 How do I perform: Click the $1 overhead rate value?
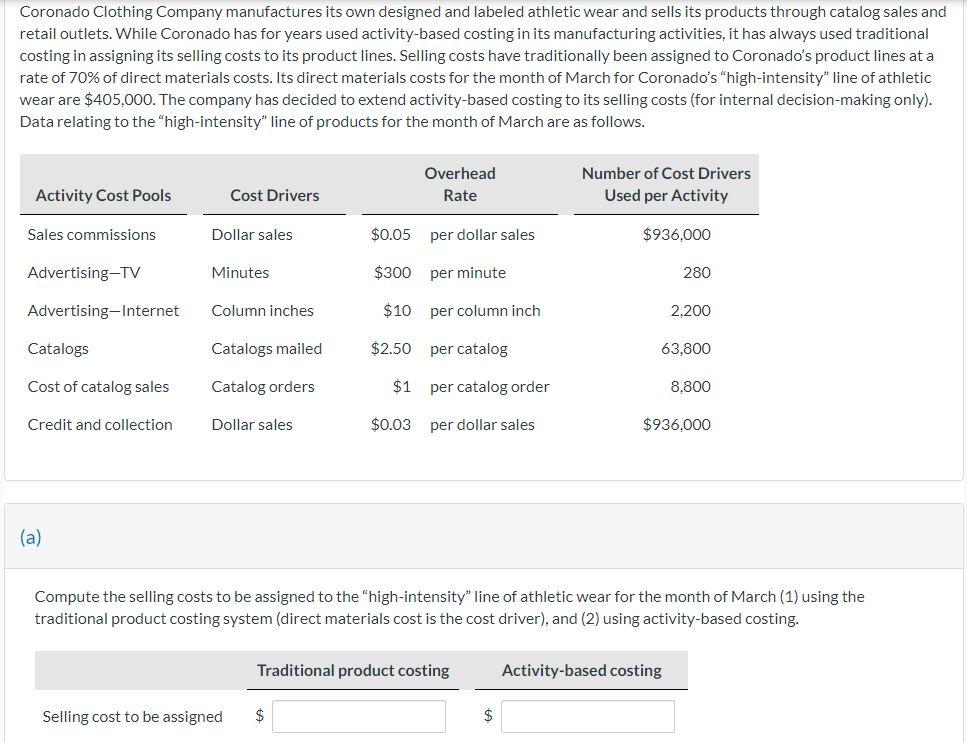coord(401,387)
